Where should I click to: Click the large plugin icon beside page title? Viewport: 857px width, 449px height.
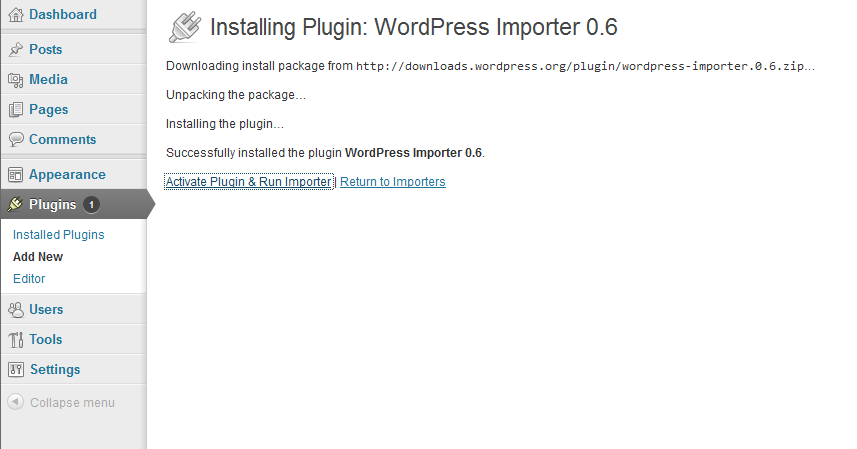click(185, 27)
